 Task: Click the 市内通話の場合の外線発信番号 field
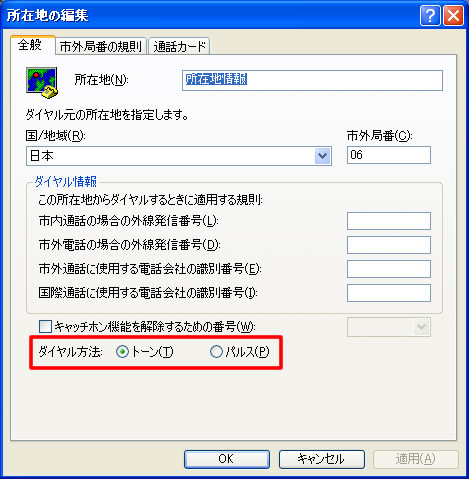389,221
